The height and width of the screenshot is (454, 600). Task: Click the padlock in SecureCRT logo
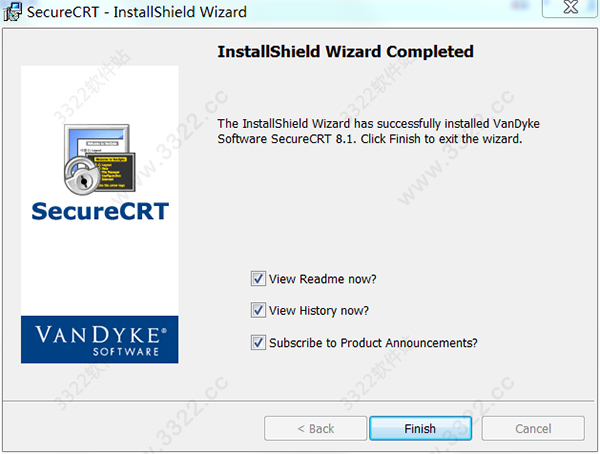[x=80, y=176]
